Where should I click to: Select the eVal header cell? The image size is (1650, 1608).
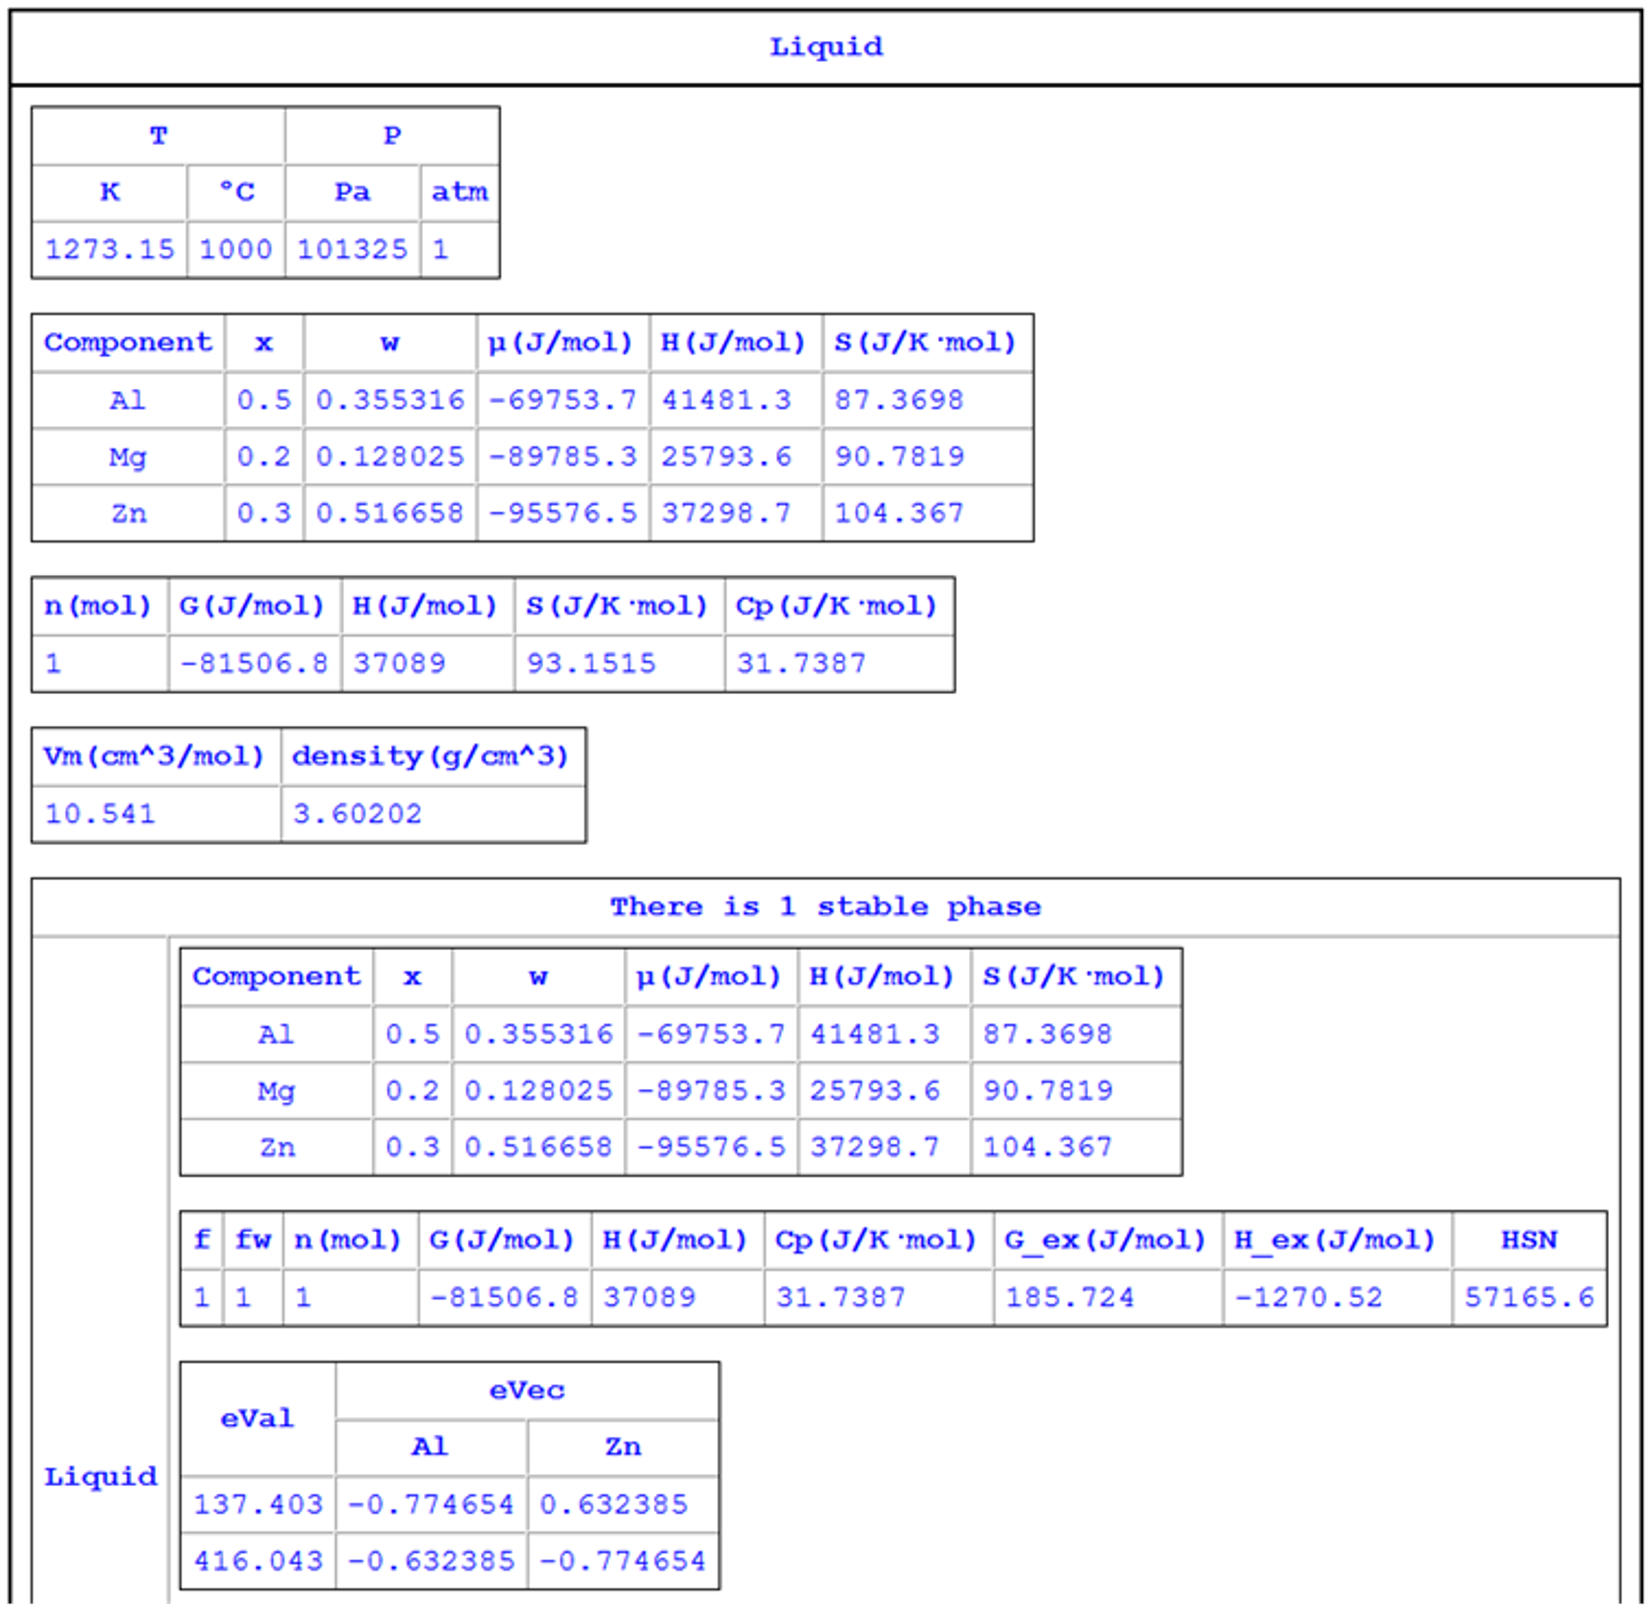[x=257, y=1418]
